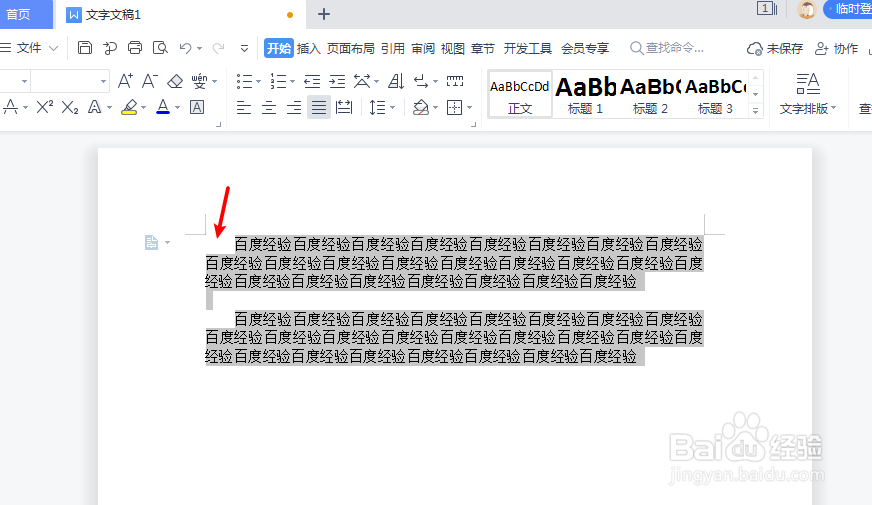Open 审阅 tab

pyautogui.click(x=423, y=48)
